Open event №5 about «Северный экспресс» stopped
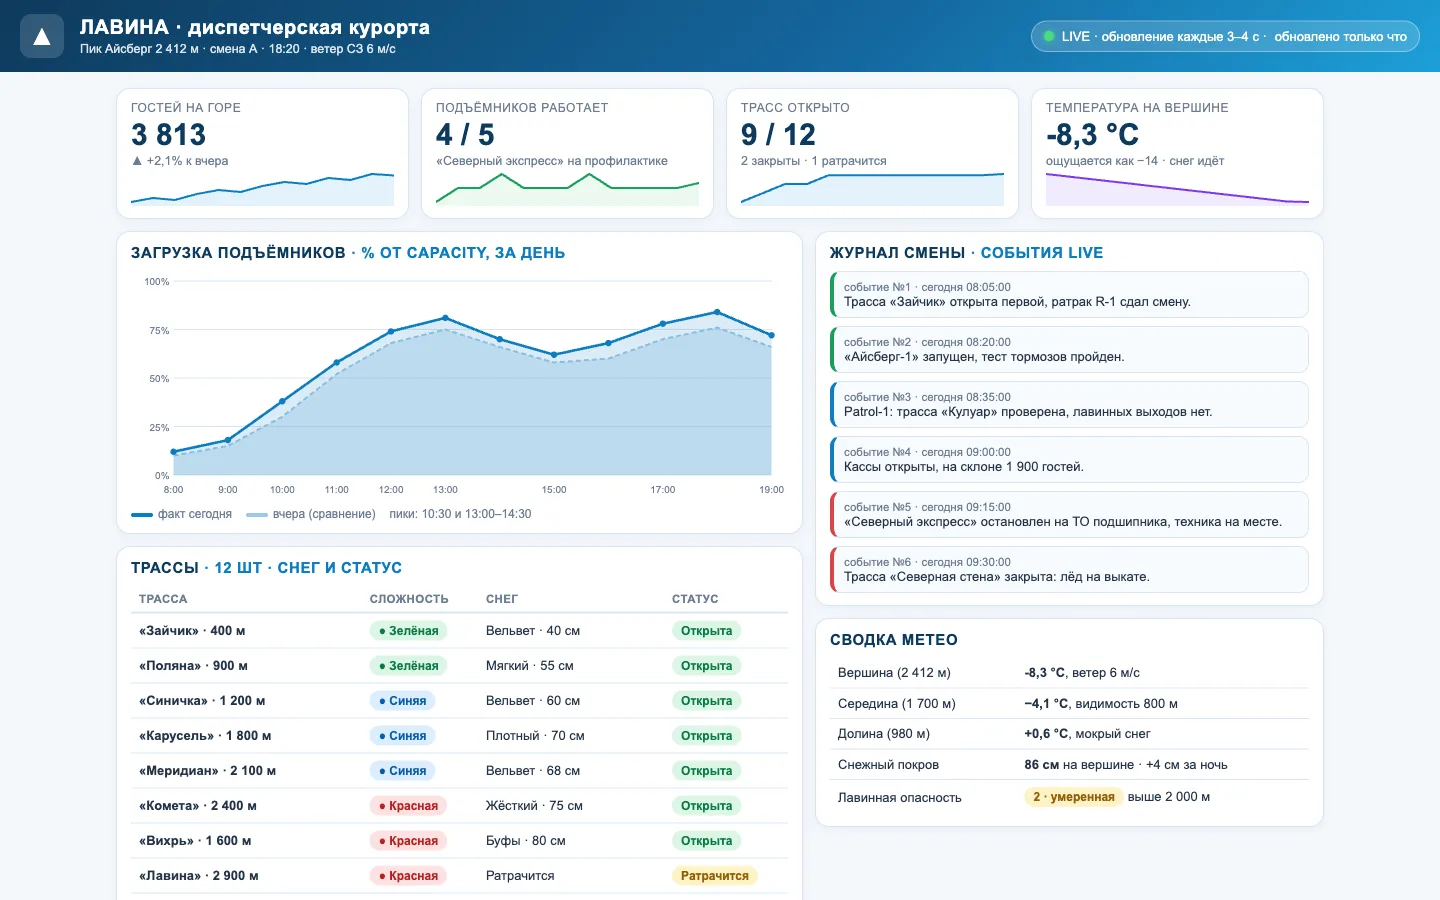Image resolution: width=1440 pixels, height=900 pixels. coord(1069,514)
